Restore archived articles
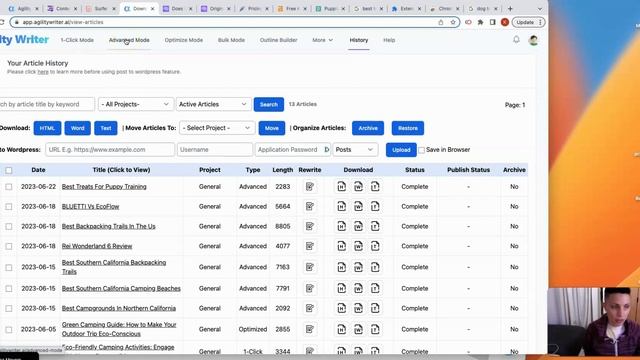This screenshot has height=360, width=640. click(408, 128)
